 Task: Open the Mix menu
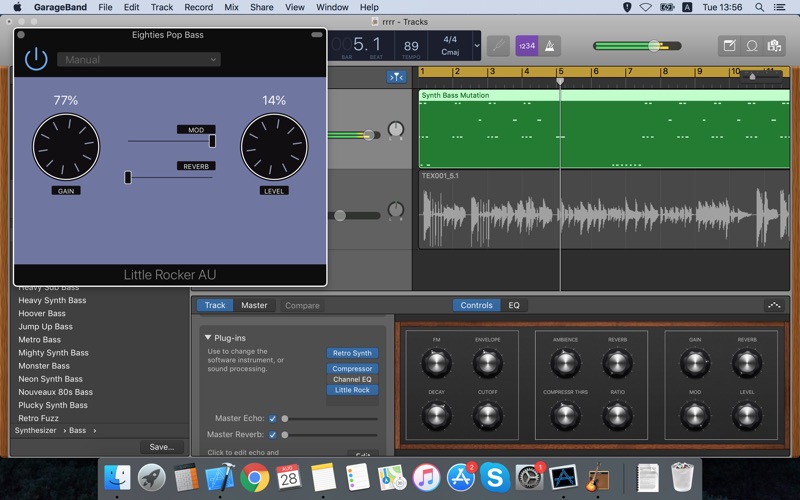[x=231, y=7]
